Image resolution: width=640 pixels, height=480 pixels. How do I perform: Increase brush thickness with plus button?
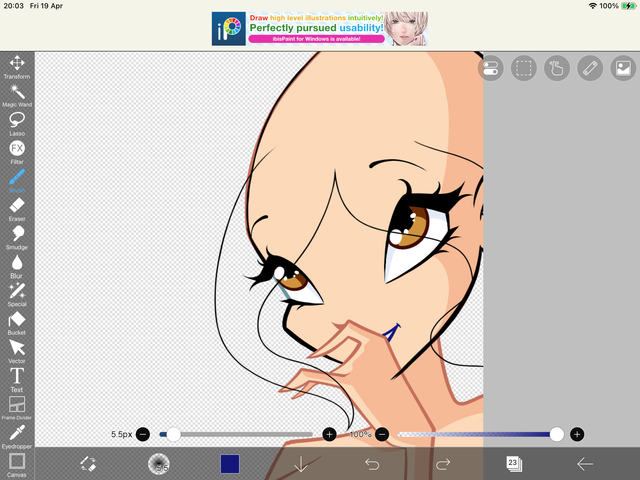pos(329,434)
